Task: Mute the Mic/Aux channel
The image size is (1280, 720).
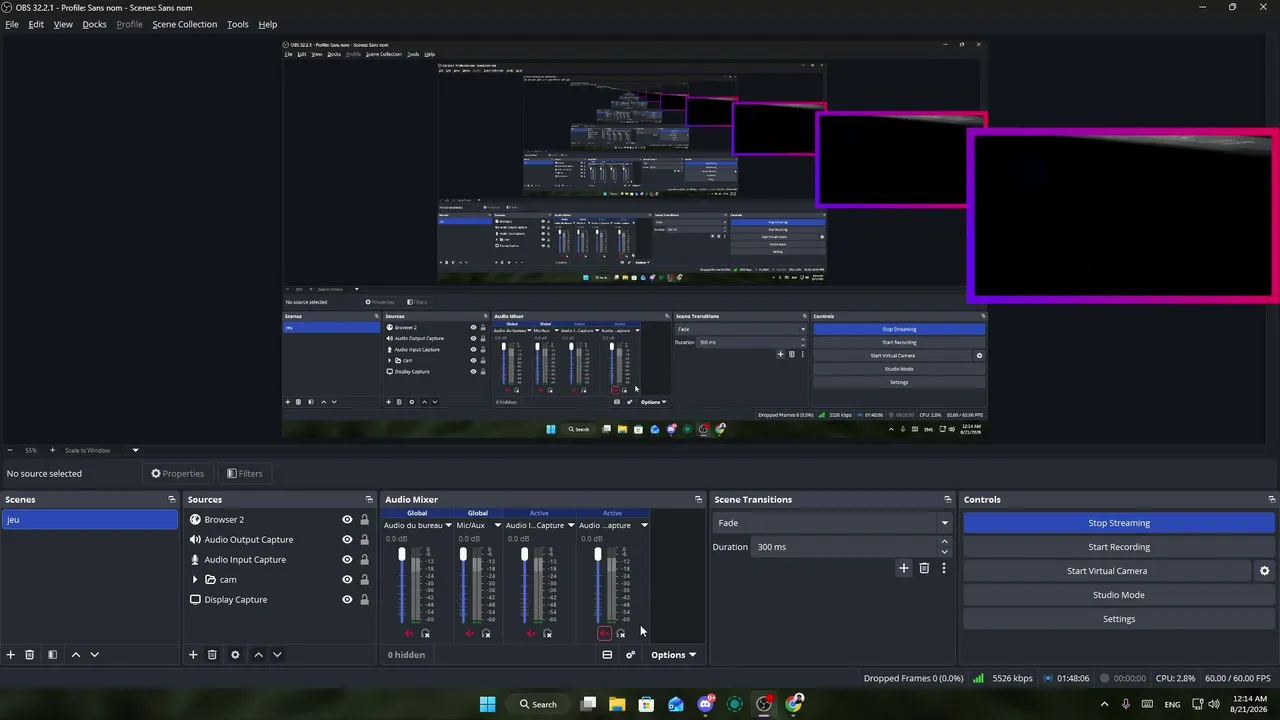Action: 469,634
